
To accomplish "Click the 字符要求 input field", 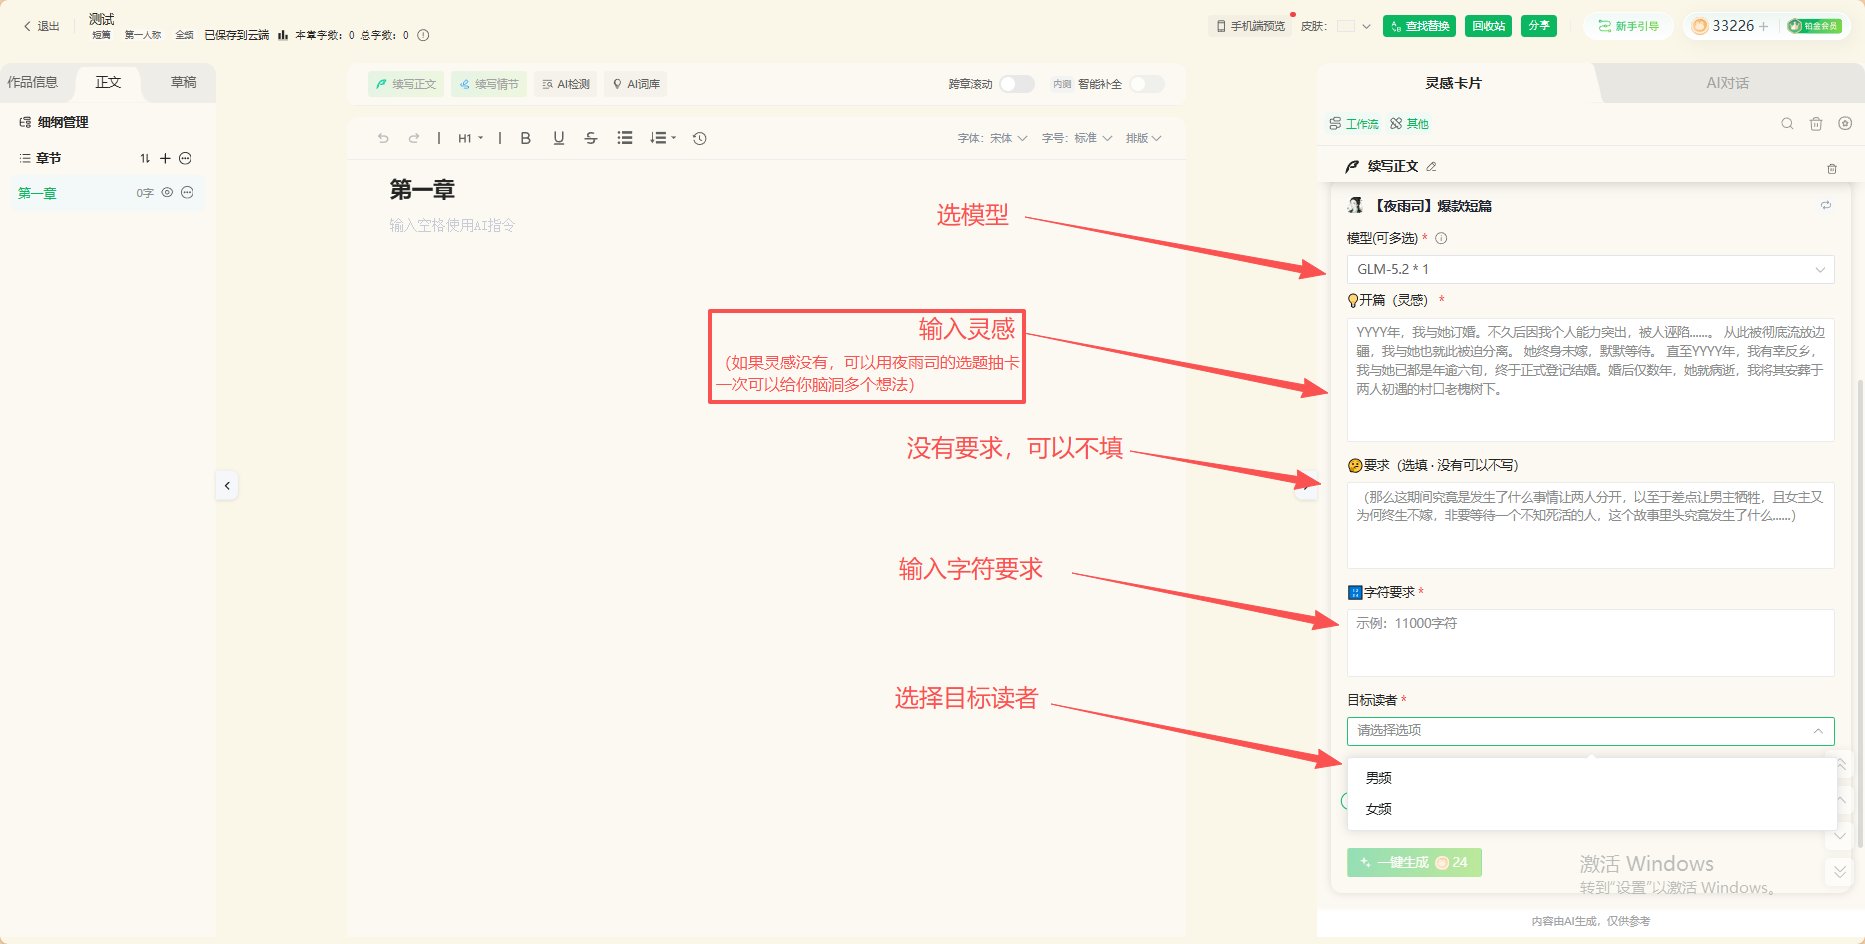I will click(1590, 643).
